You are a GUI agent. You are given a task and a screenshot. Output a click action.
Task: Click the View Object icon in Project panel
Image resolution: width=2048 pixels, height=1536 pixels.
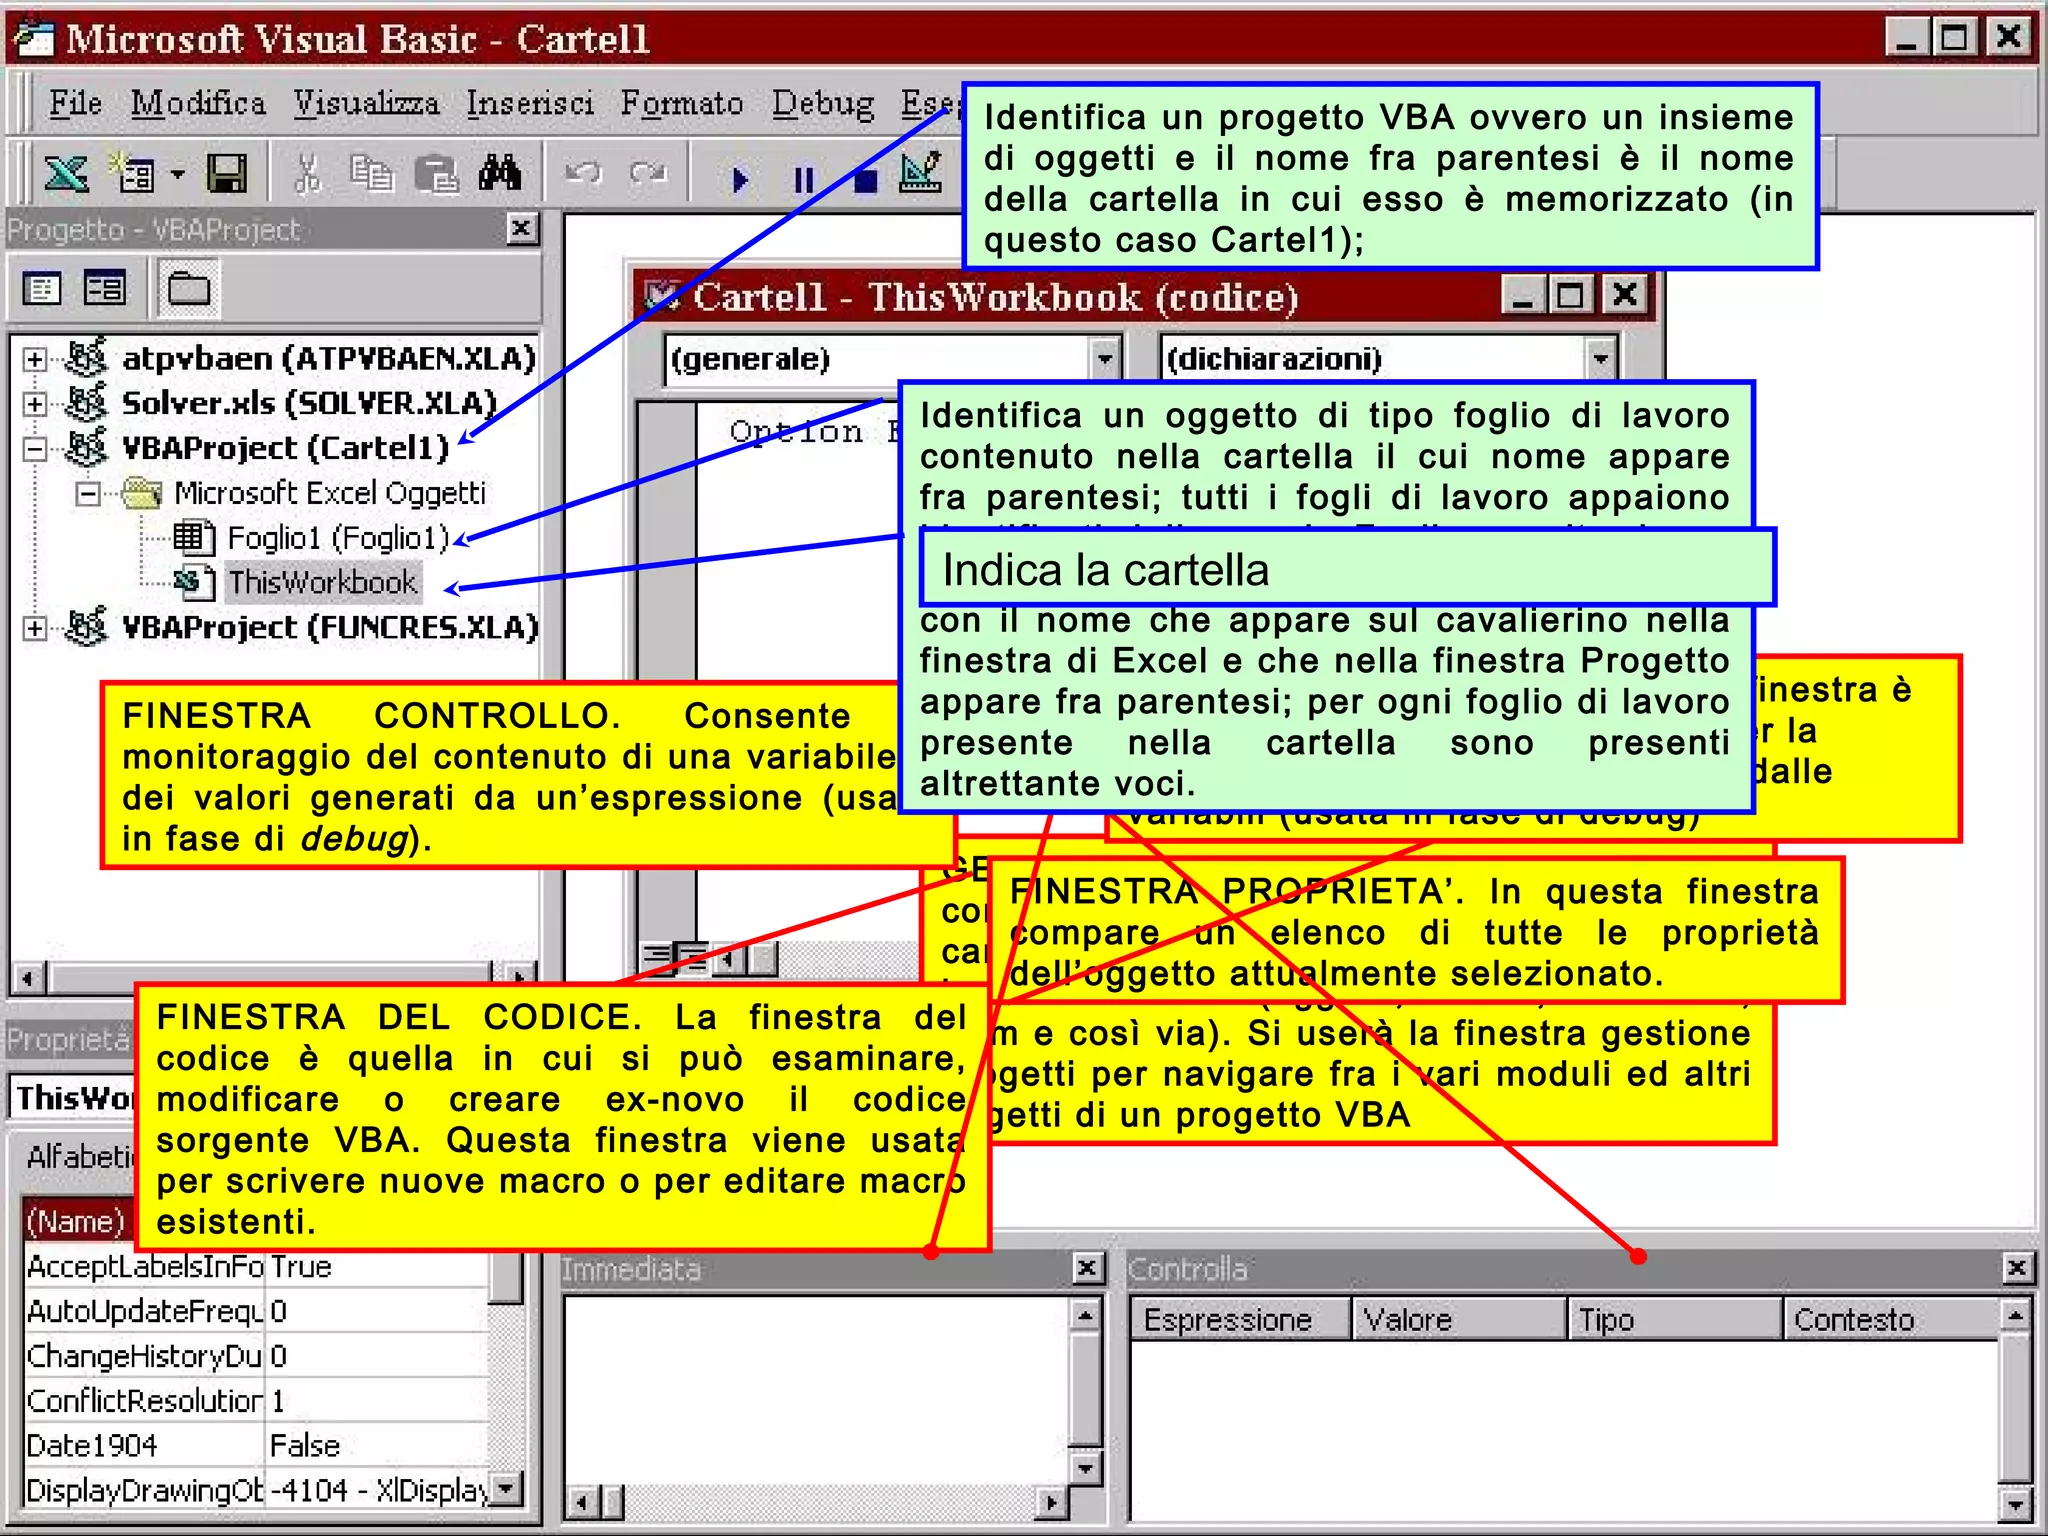[104, 289]
